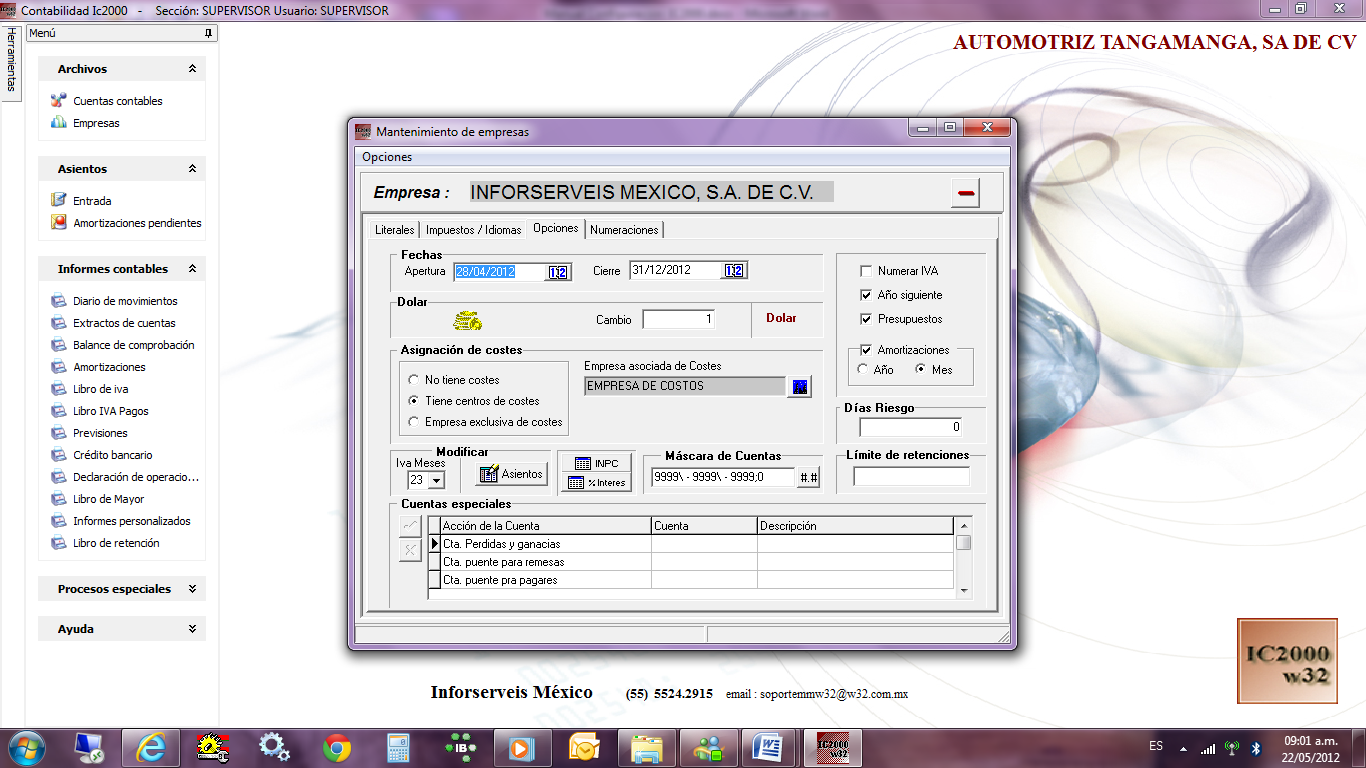Click the Asientos button under Modificar
The width and height of the screenshot is (1366, 768).
pyautogui.click(x=511, y=474)
